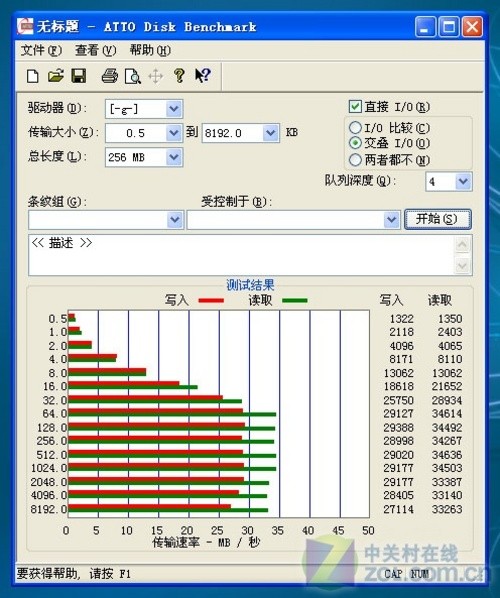The height and width of the screenshot is (598, 500).
Task: Save results with the floppy disk icon
Action: click(79, 76)
